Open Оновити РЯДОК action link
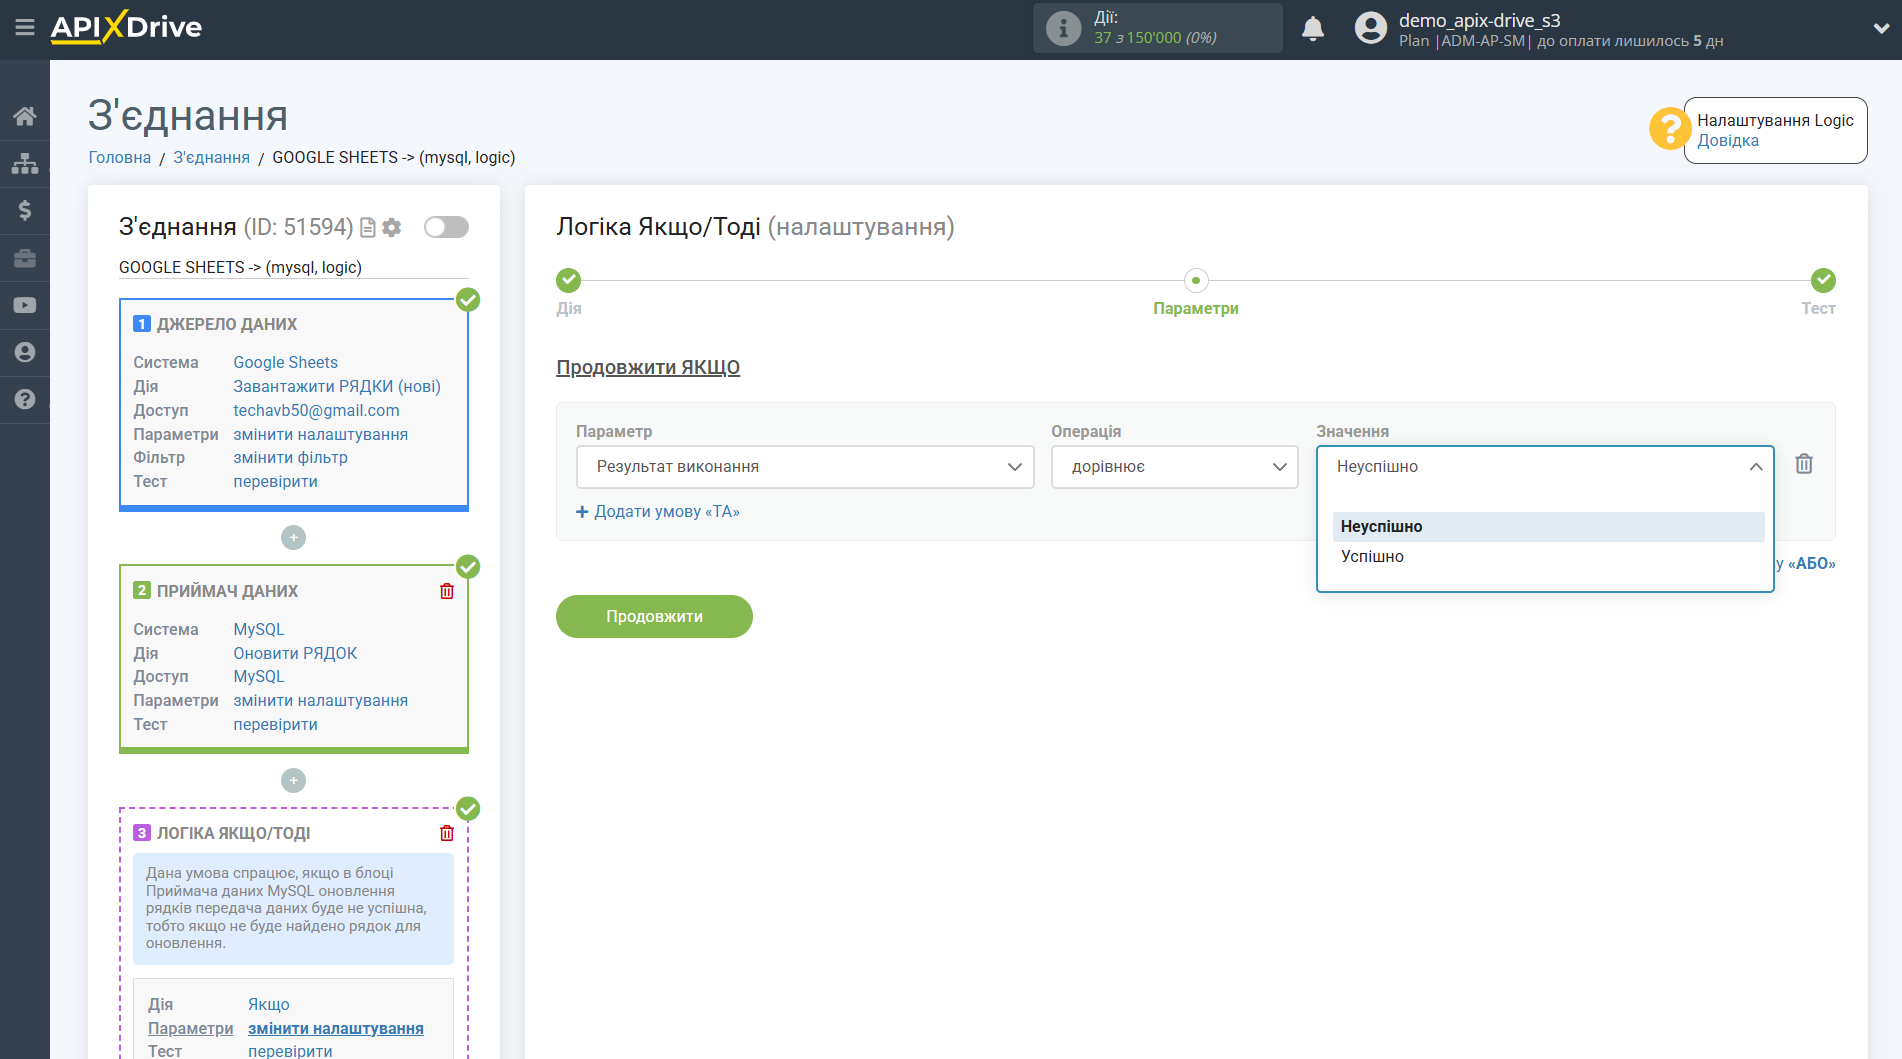 (x=295, y=654)
